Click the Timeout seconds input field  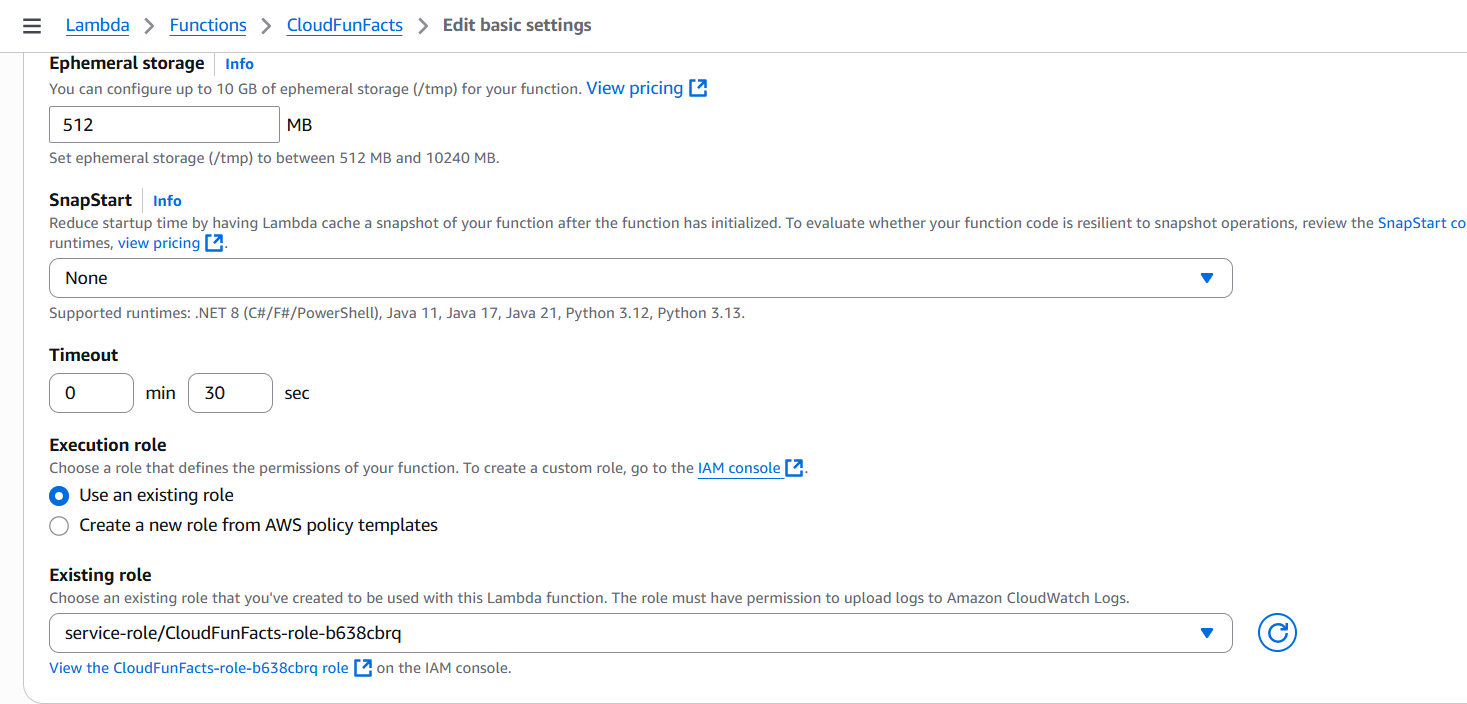(x=230, y=393)
